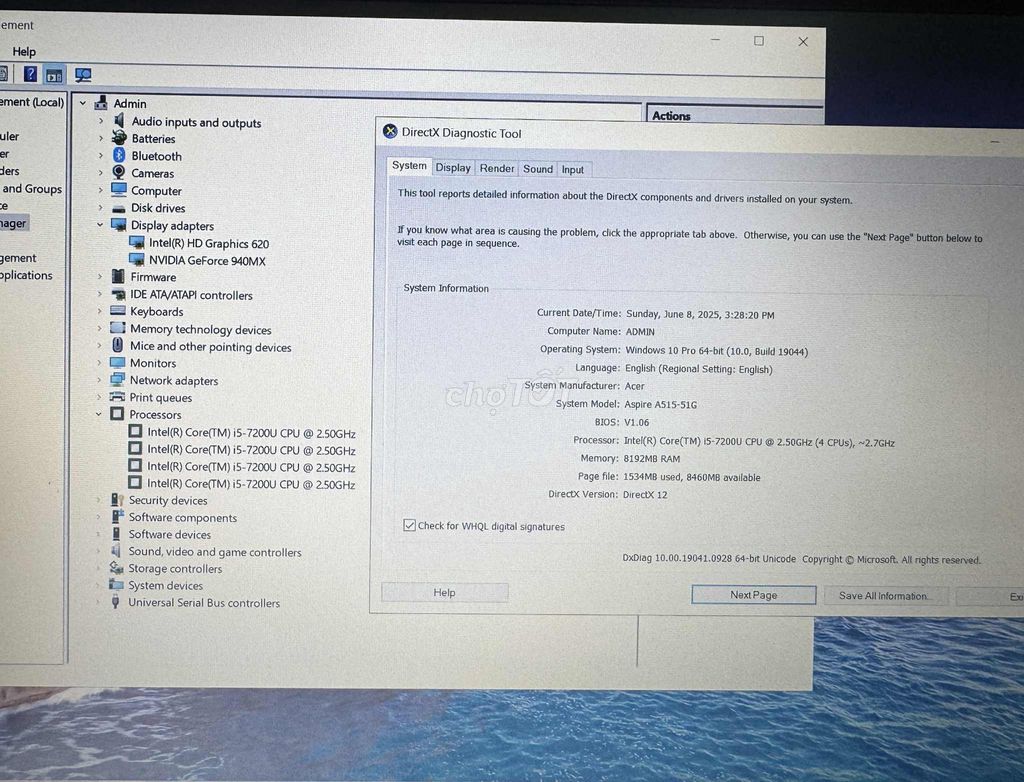This screenshot has width=1024, height=782.
Task: Select the Disk drives category icon
Action: 118,208
